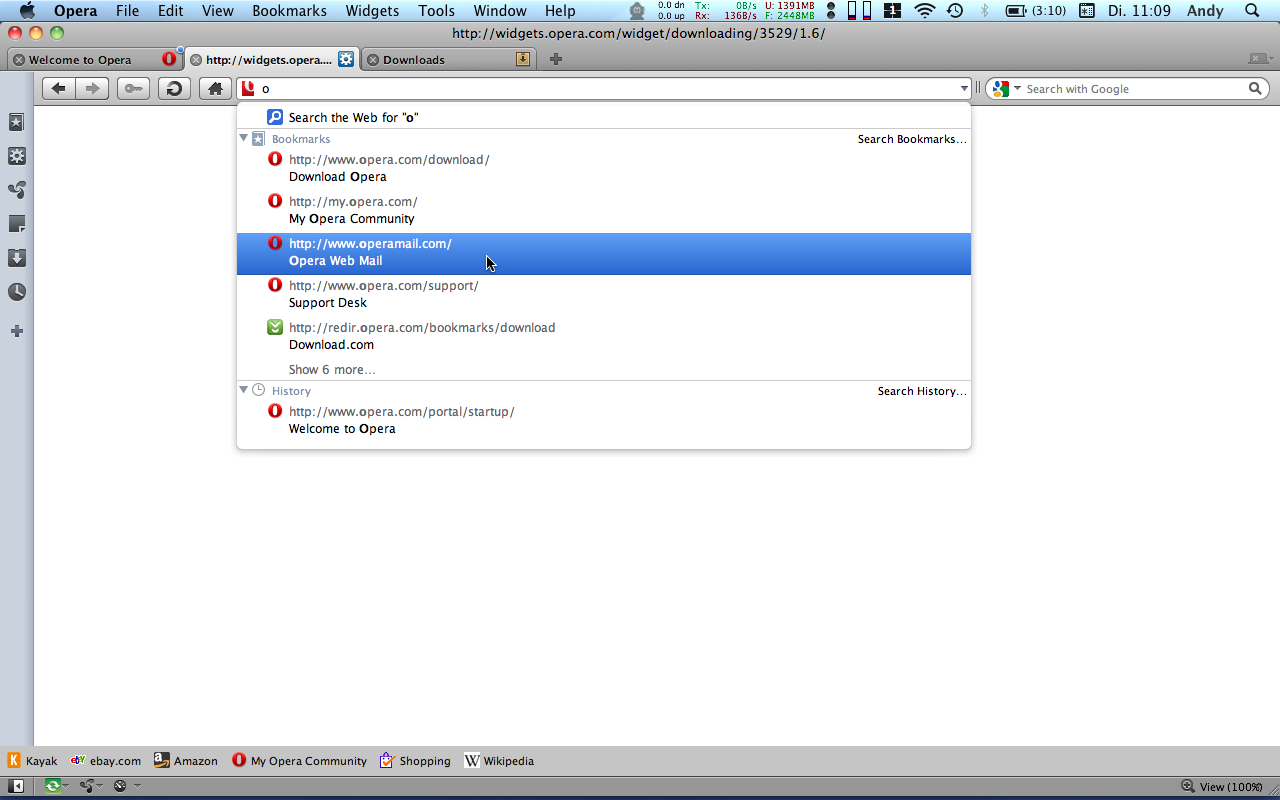The height and width of the screenshot is (800, 1280).
Task: Click Search Bookmarks… link
Action: pos(911,139)
